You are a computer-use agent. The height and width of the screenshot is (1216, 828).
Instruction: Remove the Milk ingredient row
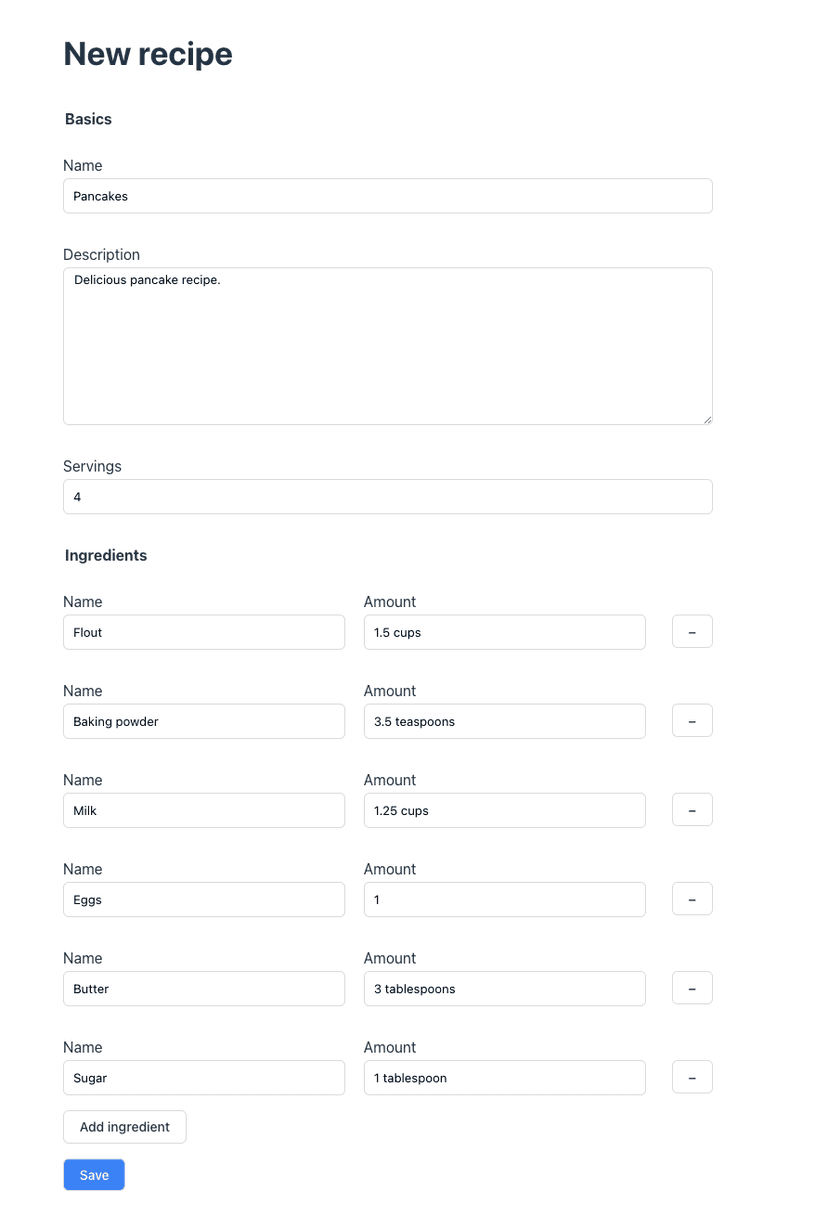pos(692,809)
